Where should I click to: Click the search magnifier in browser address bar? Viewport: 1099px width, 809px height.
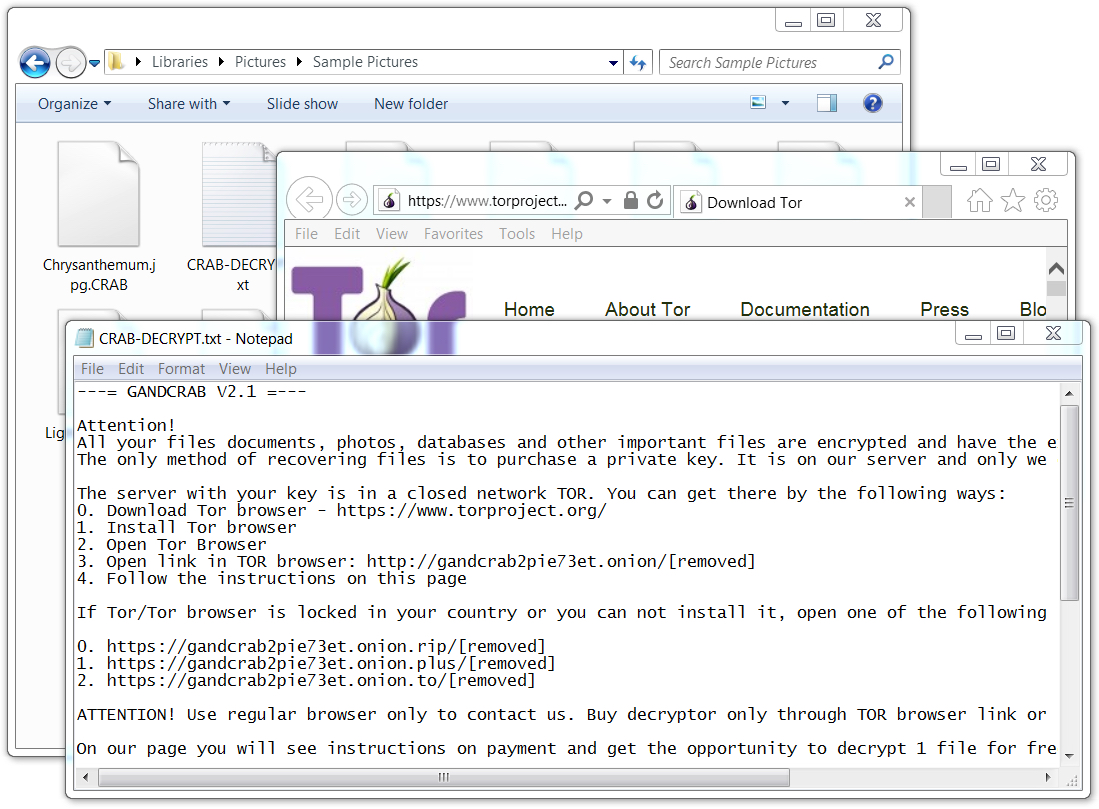tap(583, 200)
